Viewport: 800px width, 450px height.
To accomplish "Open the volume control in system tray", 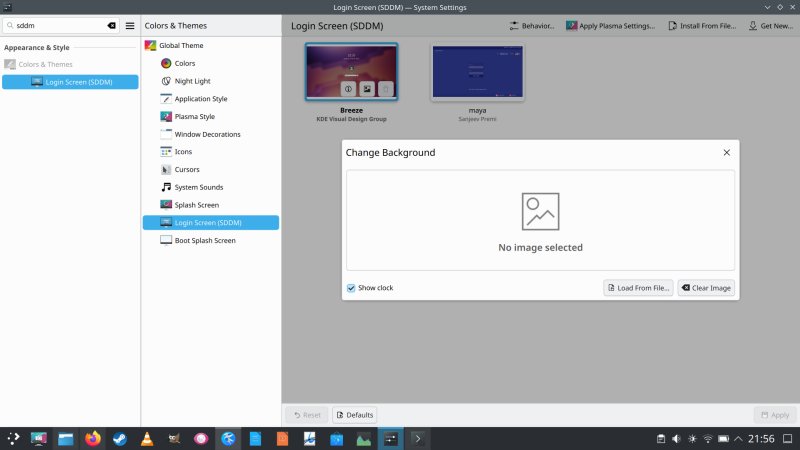I will click(676, 439).
